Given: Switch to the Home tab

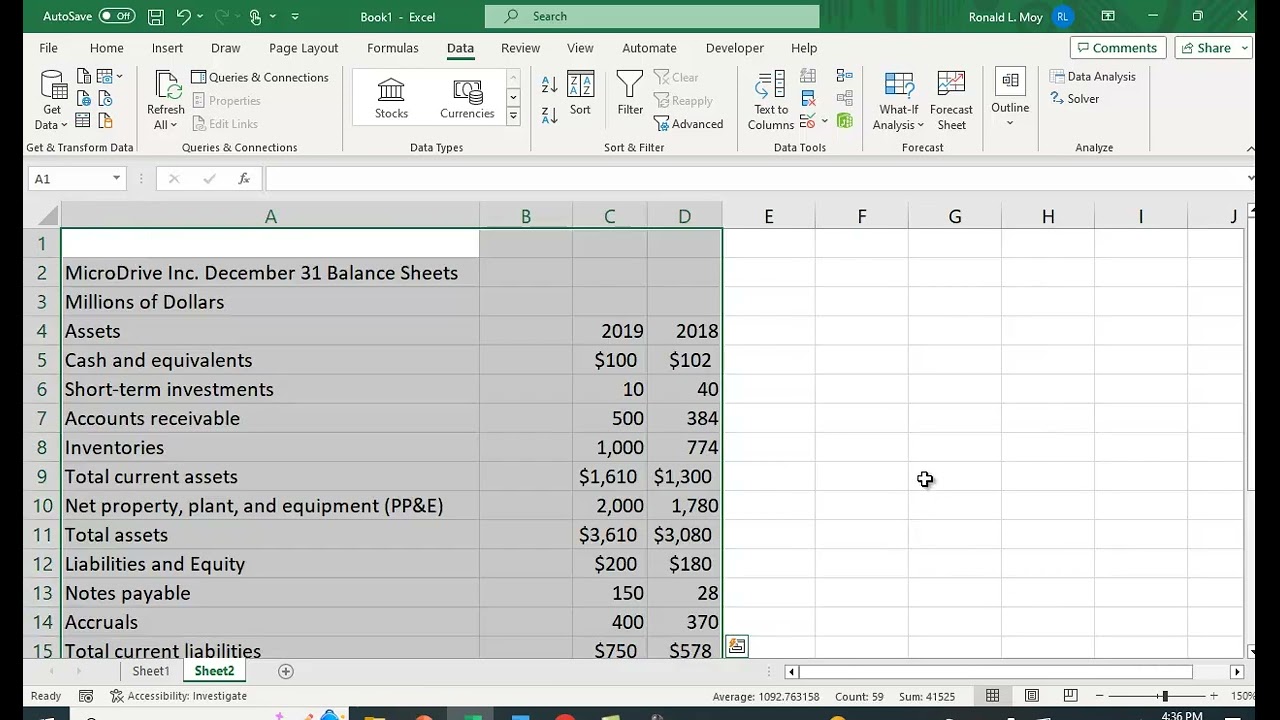Looking at the screenshot, I should [106, 48].
